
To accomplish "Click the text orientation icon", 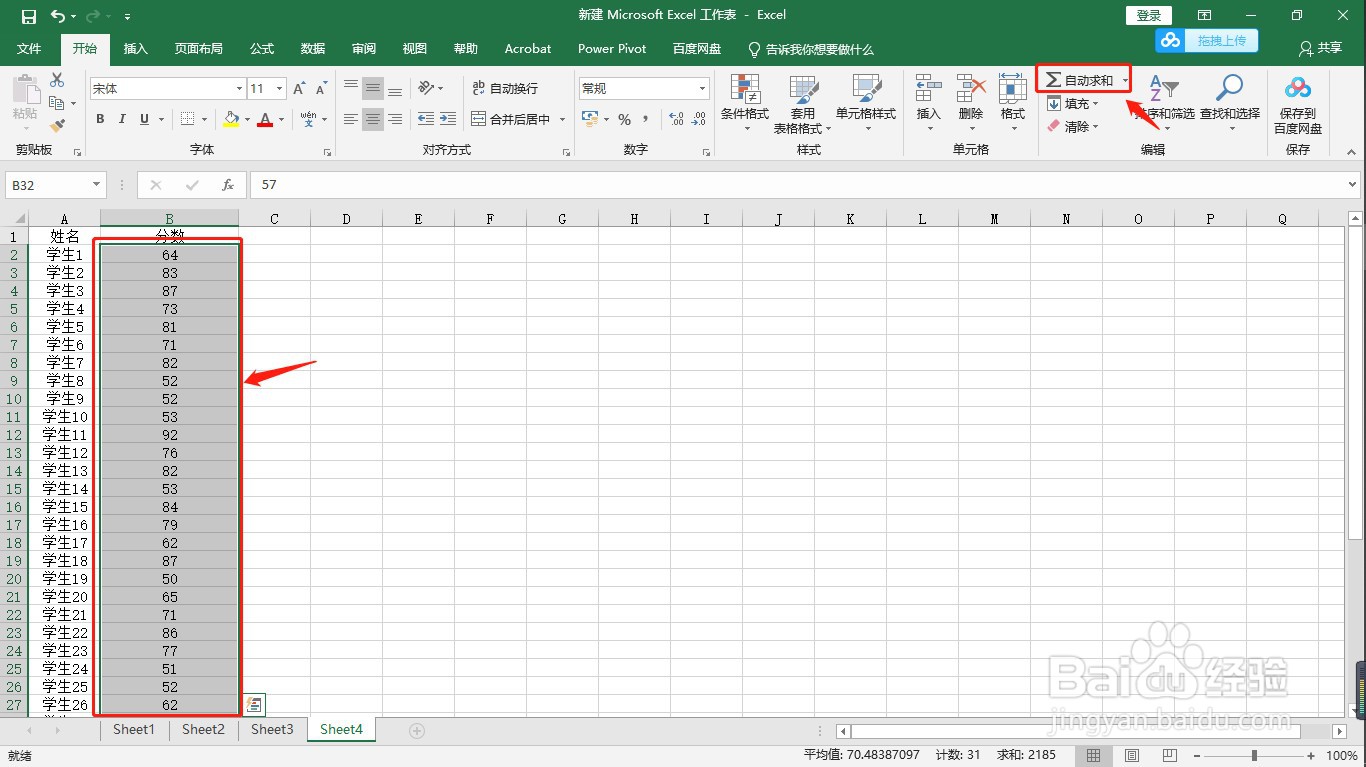I will point(426,88).
